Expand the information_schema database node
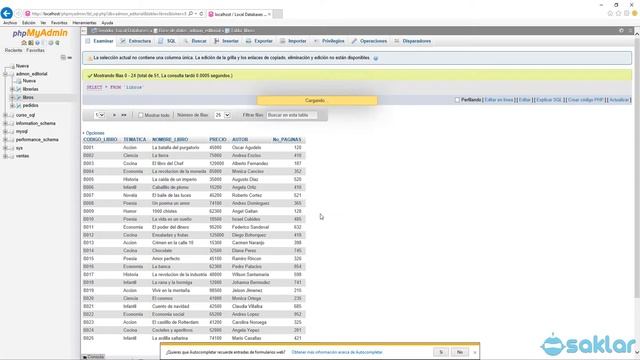 (5, 123)
